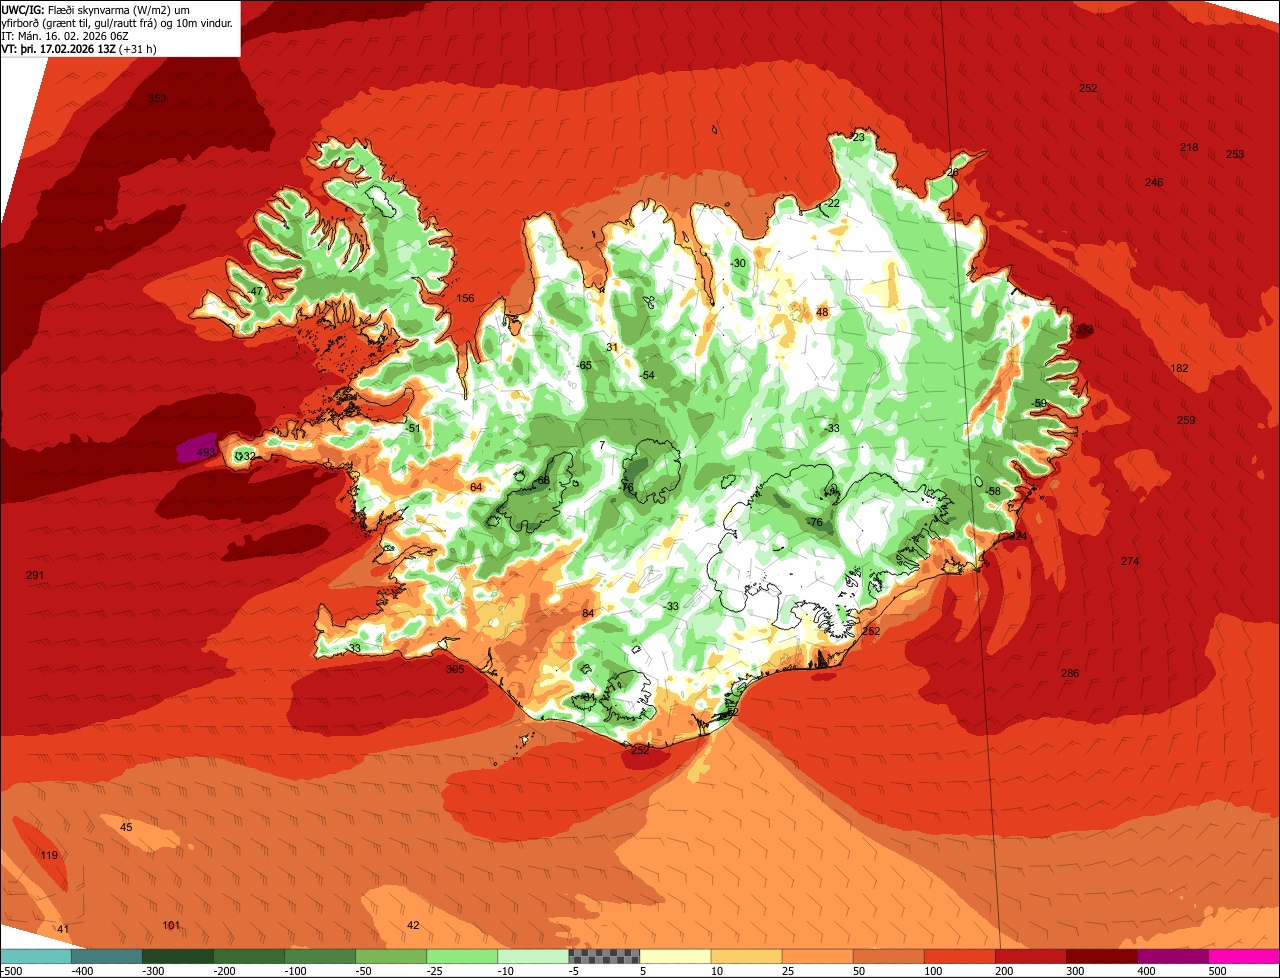Click the legend swatch between -200 and -100

click(x=248, y=956)
